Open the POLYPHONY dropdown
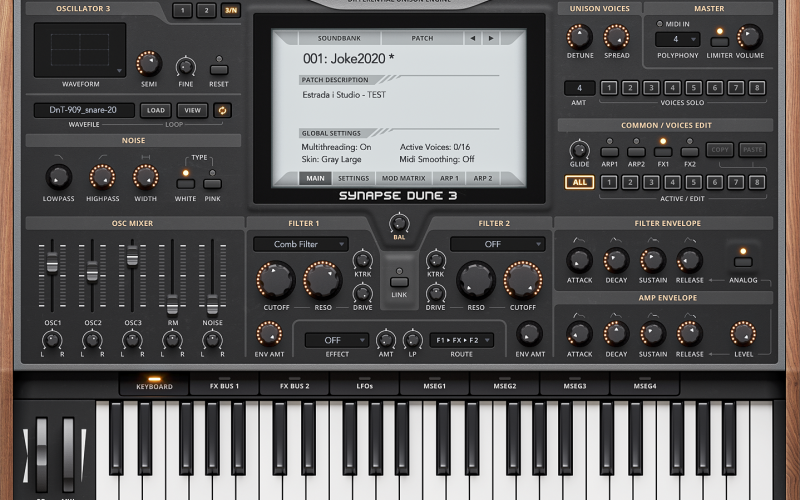800x500 pixels. click(678, 39)
